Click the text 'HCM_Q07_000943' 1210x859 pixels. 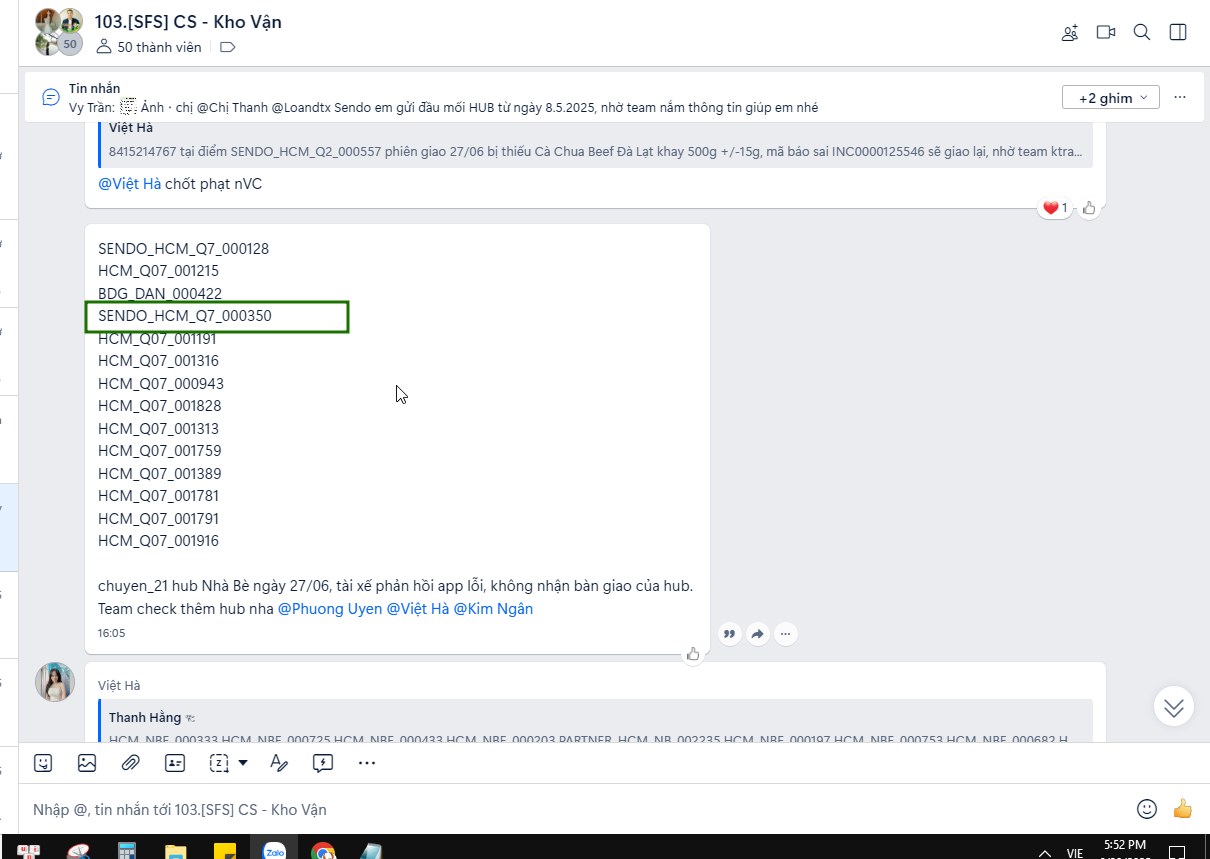click(161, 384)
